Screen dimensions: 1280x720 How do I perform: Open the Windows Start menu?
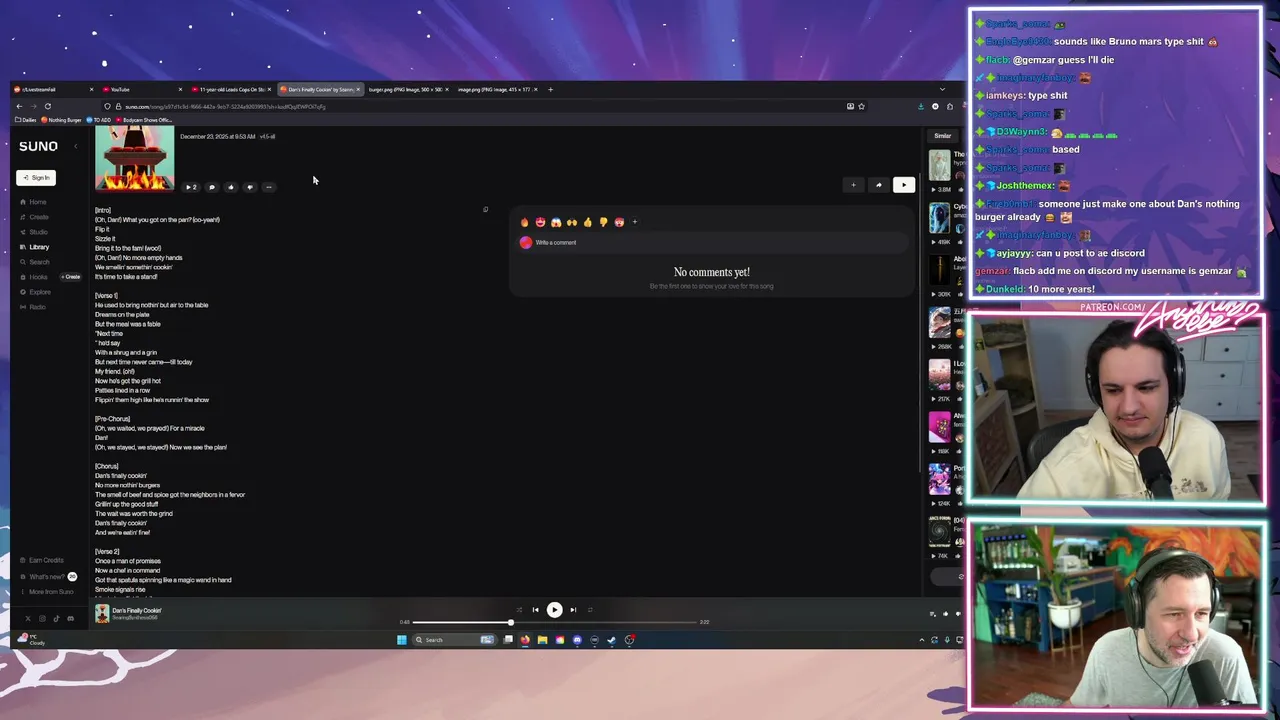click(x=402, y=640)
